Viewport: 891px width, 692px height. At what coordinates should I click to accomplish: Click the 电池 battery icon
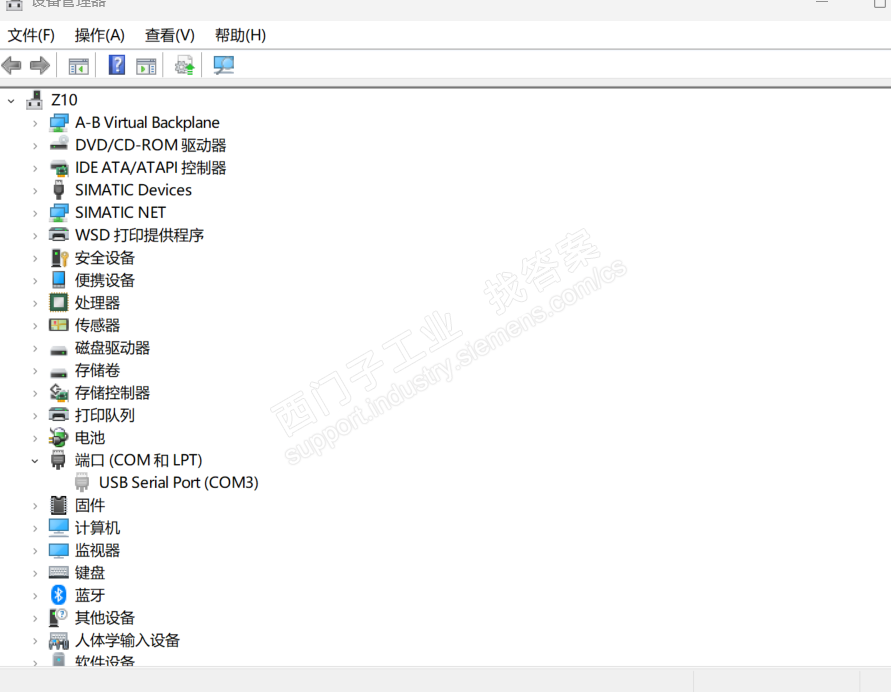(x=59, y=437)
